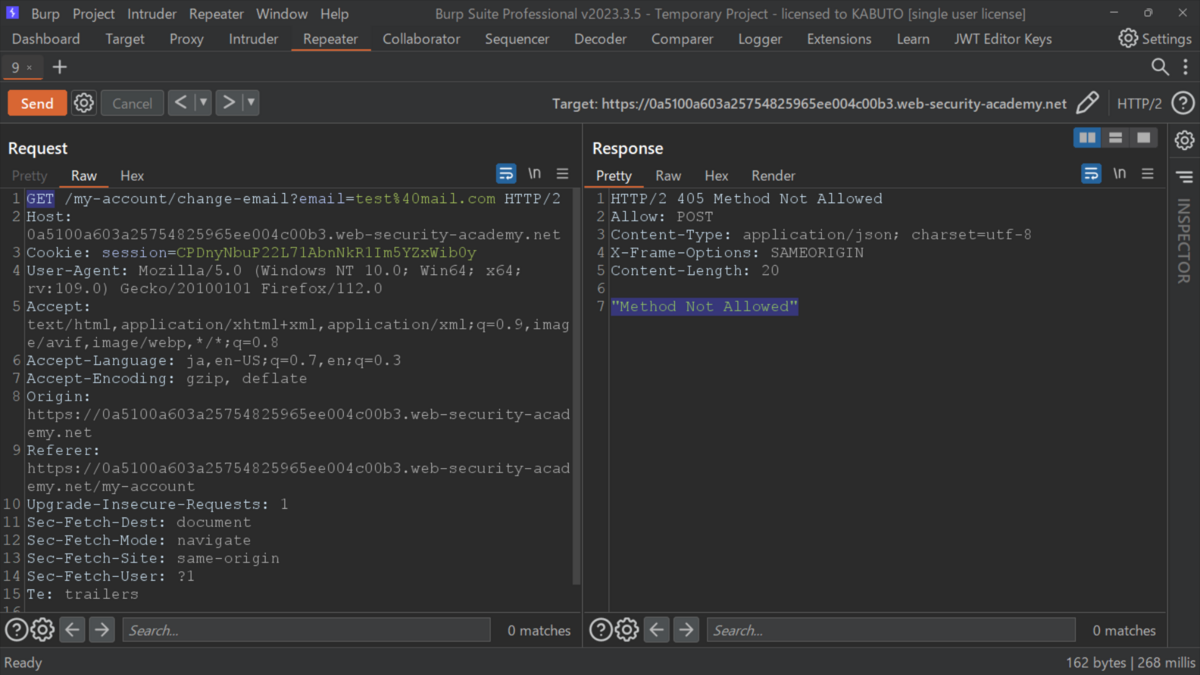
Task: Select Response Render view tab
Action: pos(773,175)
